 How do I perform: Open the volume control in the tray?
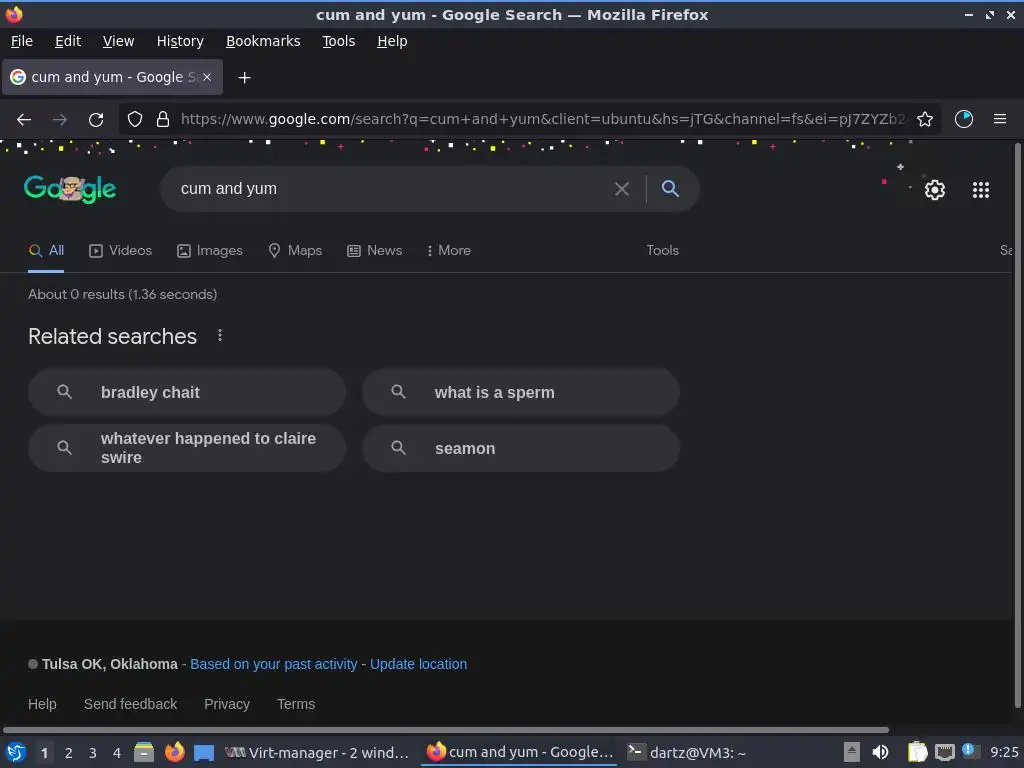pos(880,752)
